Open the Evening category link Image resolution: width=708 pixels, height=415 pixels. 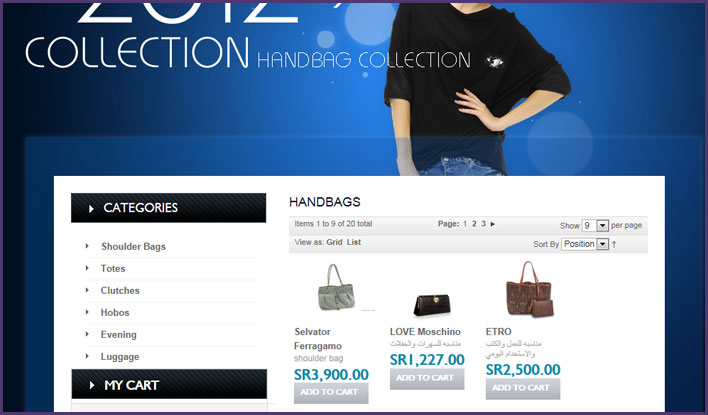point(118,335)
